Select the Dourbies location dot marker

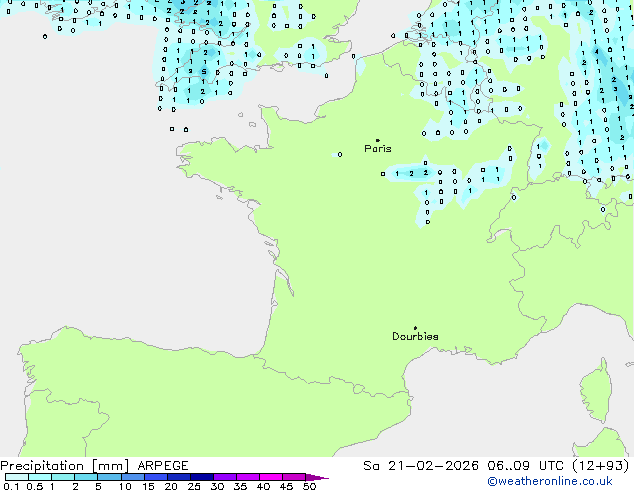tap(415, 328)
